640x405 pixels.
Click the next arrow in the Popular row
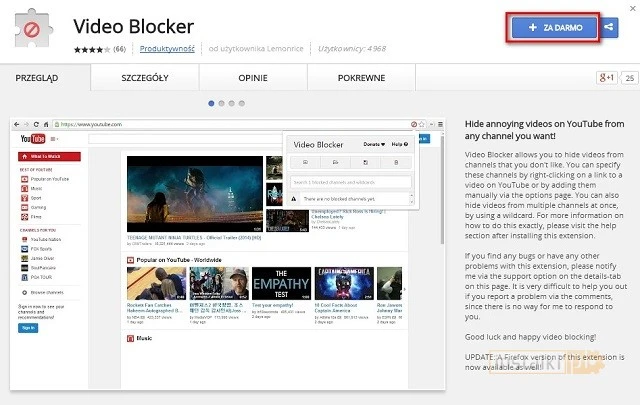tap(405, 289)
